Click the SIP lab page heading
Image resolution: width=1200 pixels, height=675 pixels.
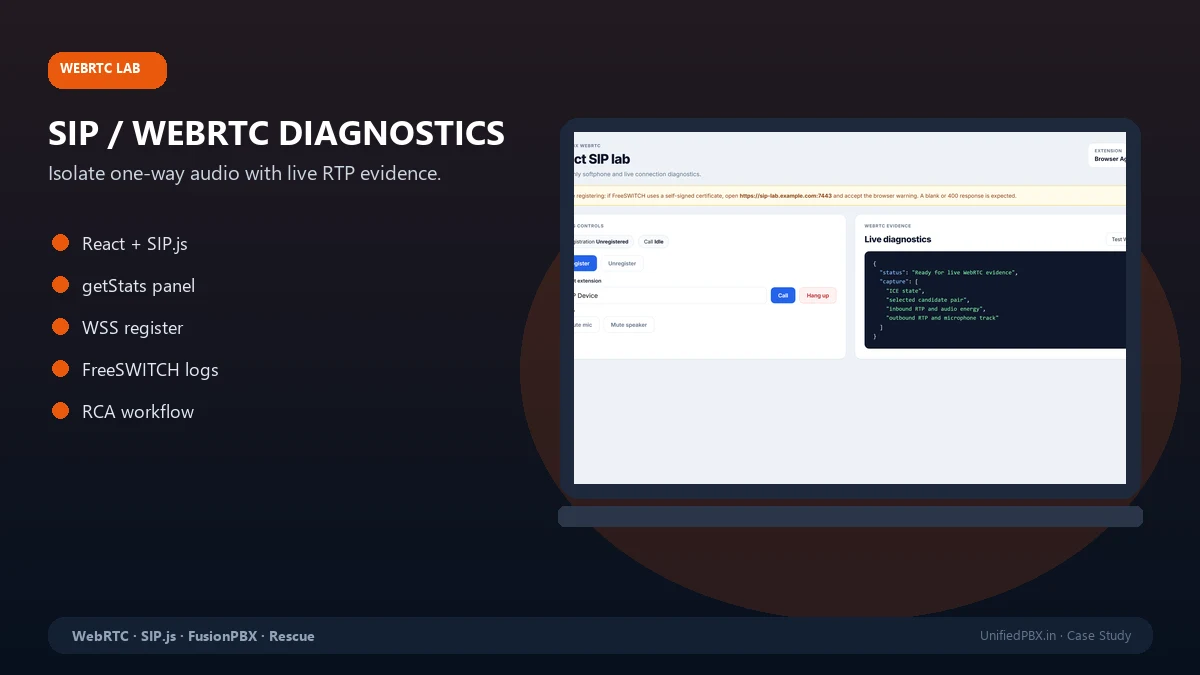[x=602, y=159]
